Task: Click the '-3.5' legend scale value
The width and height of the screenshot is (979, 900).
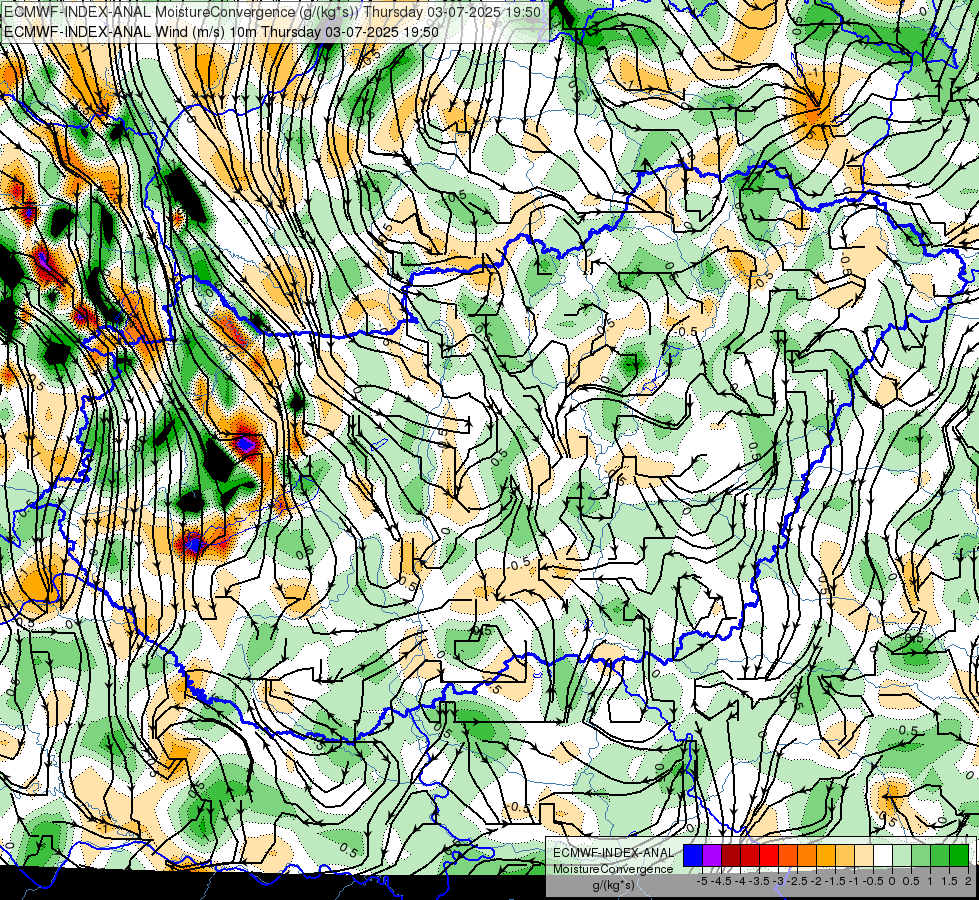Action: pyautogui.click(x=759, y=881)
